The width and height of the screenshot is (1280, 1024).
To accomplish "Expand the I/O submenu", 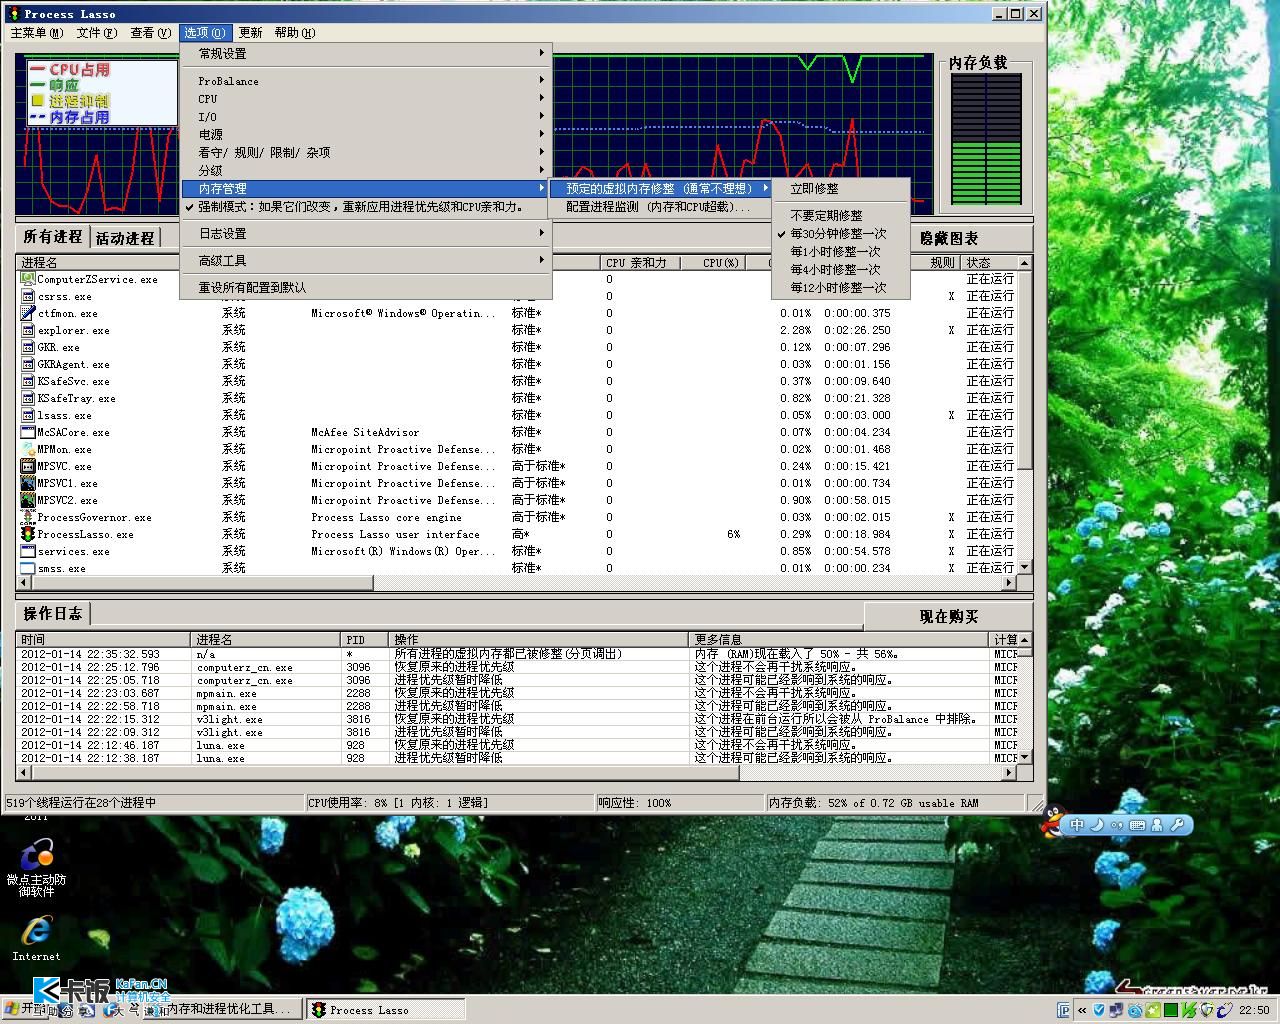I will pyautogui.click(x=366, y=117).
